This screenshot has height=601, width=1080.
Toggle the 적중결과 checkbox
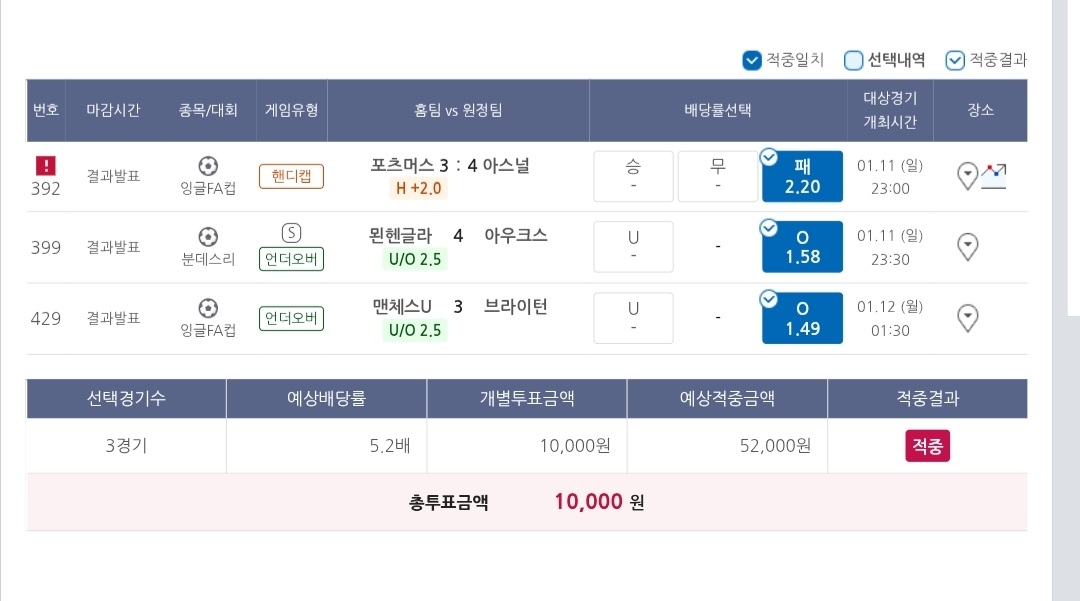[955, 61]
